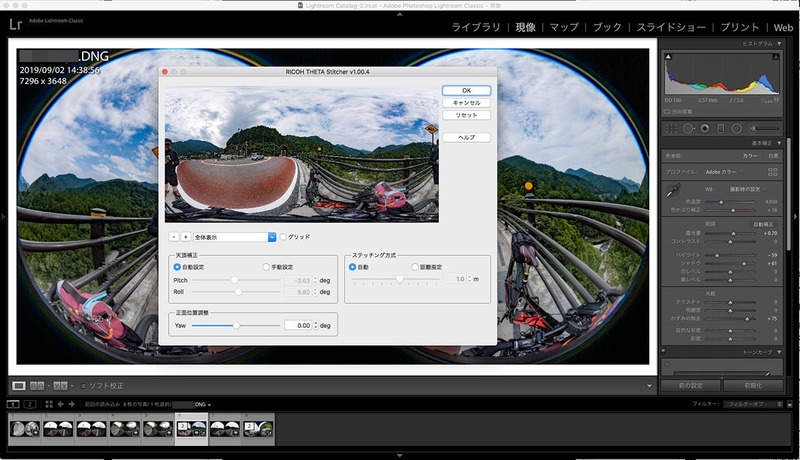Collapse right panel with side arrow

coord(795,217)
